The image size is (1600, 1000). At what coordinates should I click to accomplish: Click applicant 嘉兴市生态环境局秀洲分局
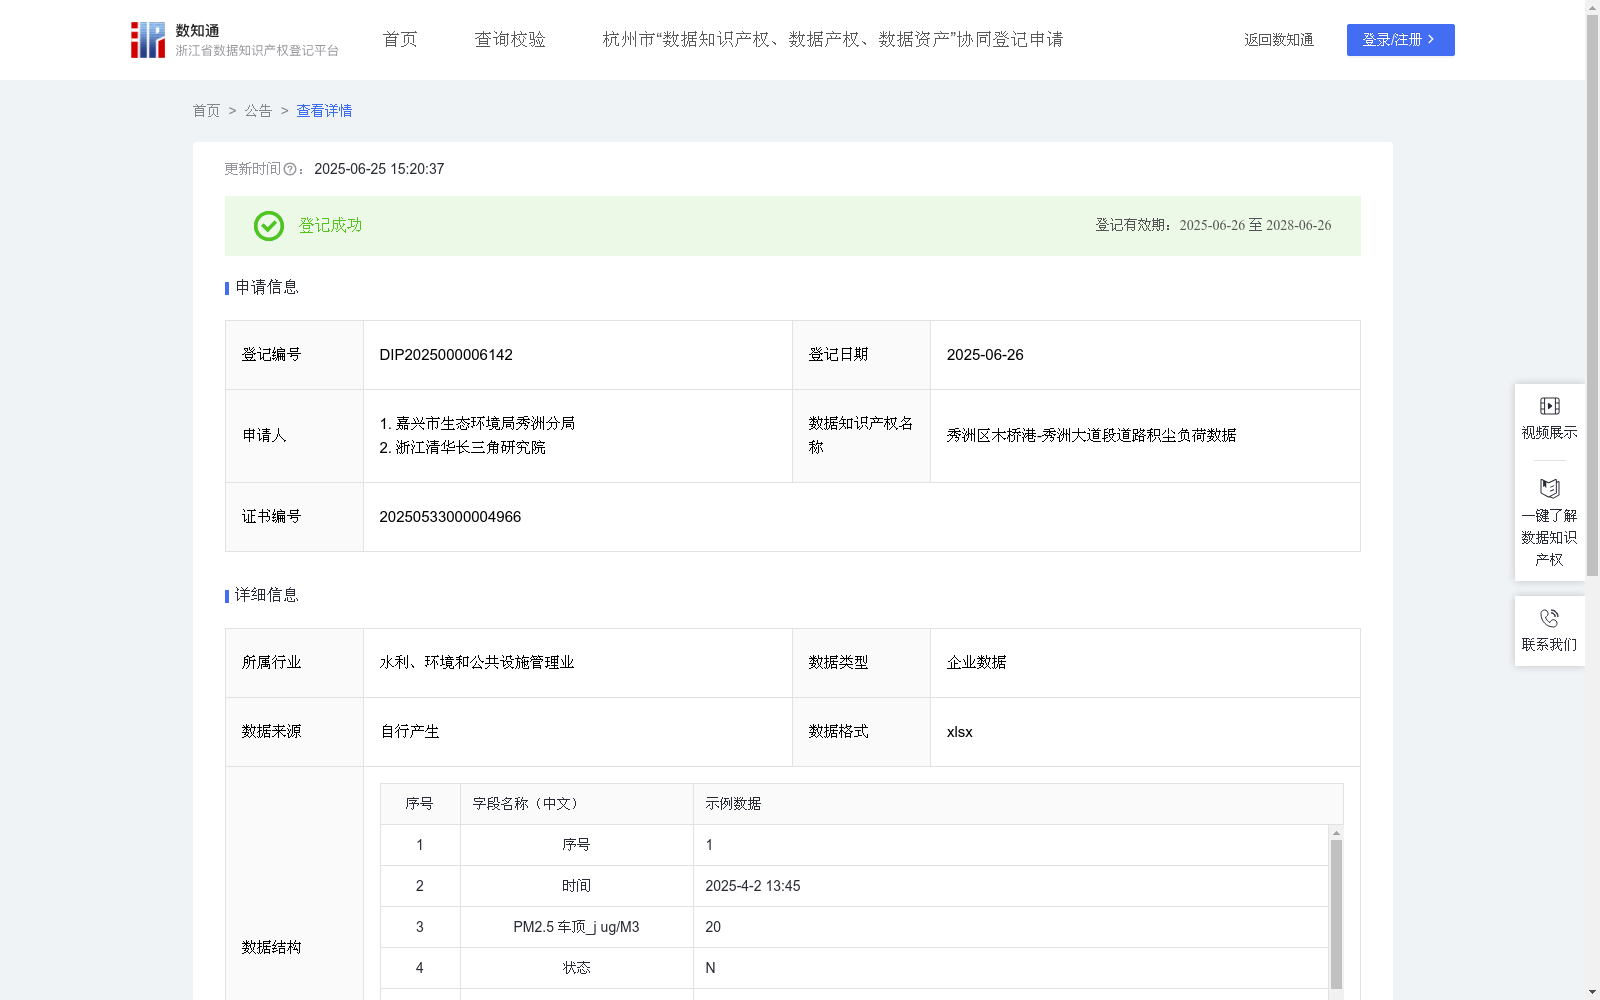pos(485,424)
